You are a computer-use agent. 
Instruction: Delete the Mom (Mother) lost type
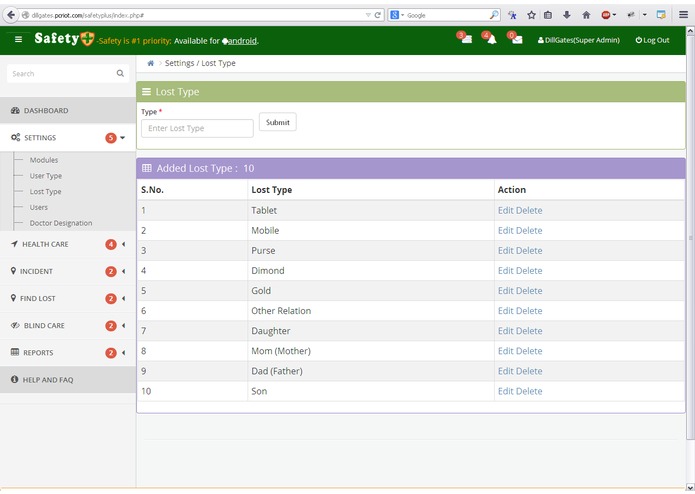point(529,351)
